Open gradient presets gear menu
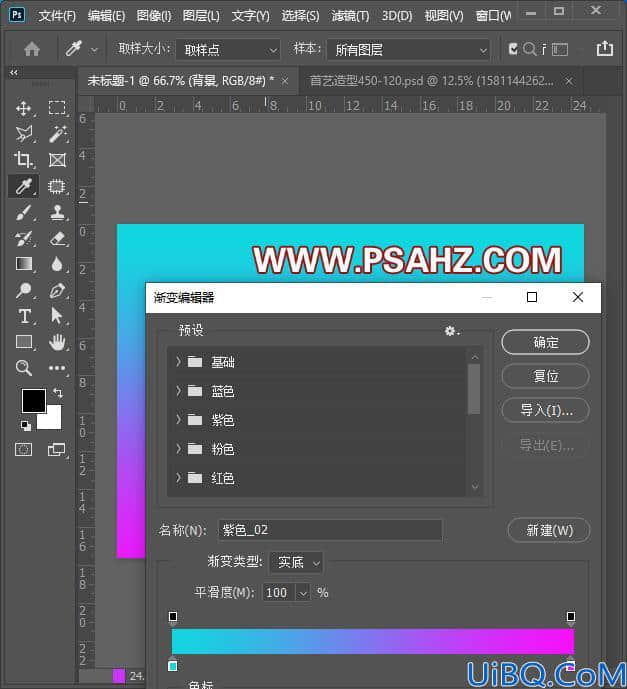Image resolution: width=627 pixels, height=689 pixels. pos(450,331)
